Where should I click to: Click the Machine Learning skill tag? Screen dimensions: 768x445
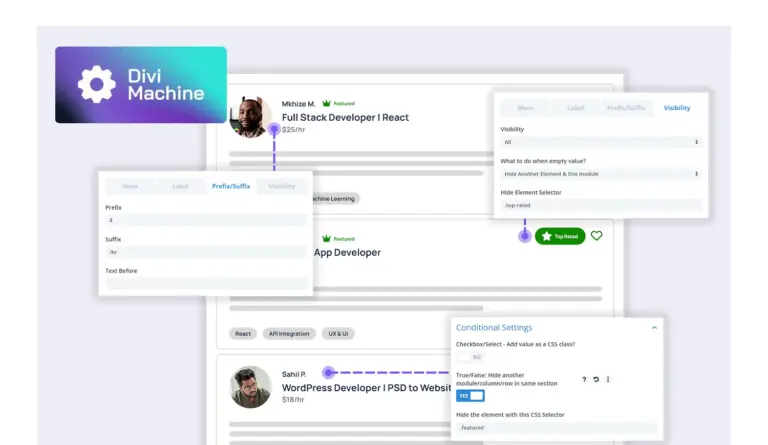point(336,199)
